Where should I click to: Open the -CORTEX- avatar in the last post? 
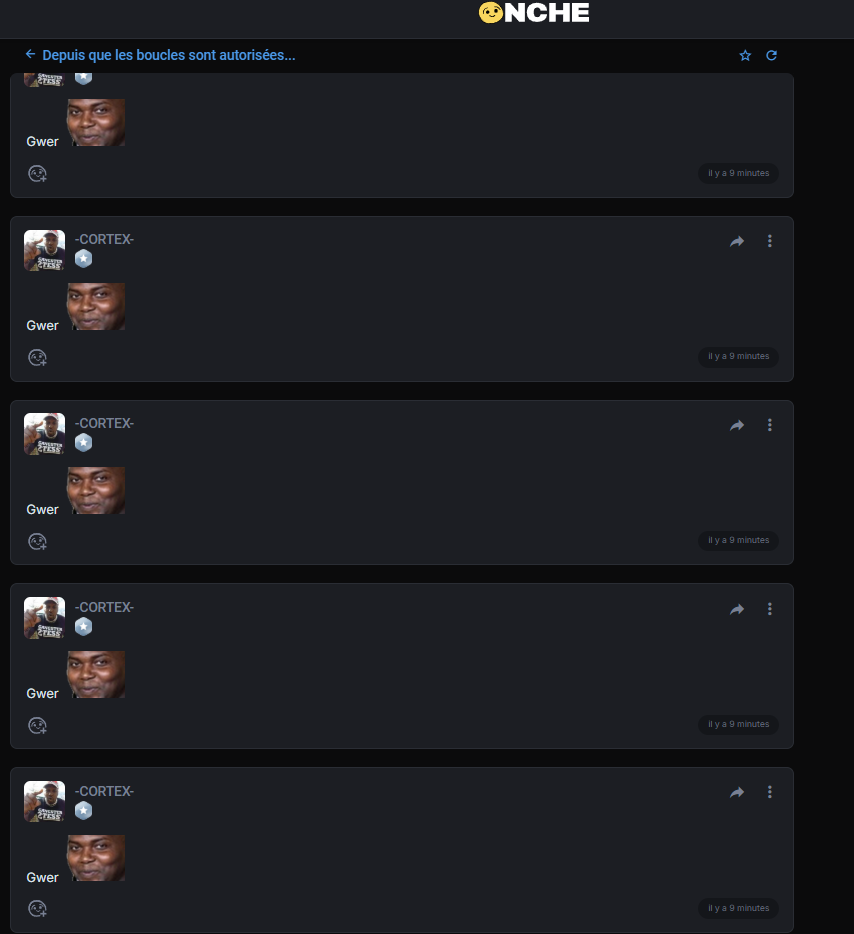[x=45, y=801]
